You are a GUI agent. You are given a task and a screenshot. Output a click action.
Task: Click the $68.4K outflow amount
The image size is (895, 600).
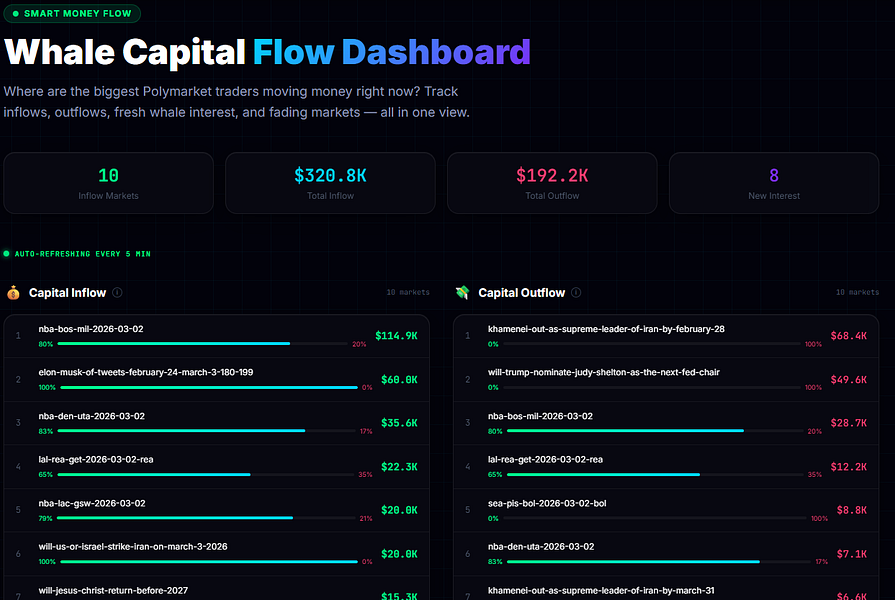pos(848,336)
